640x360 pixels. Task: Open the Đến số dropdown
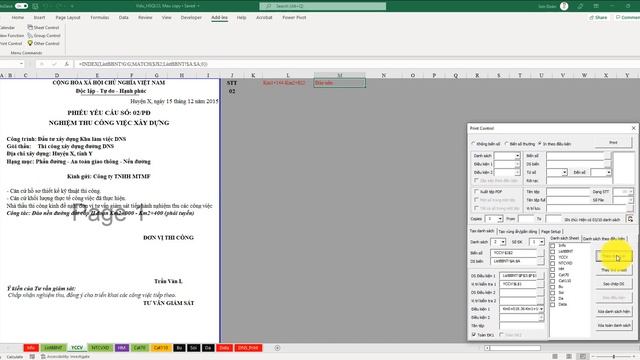609,172
